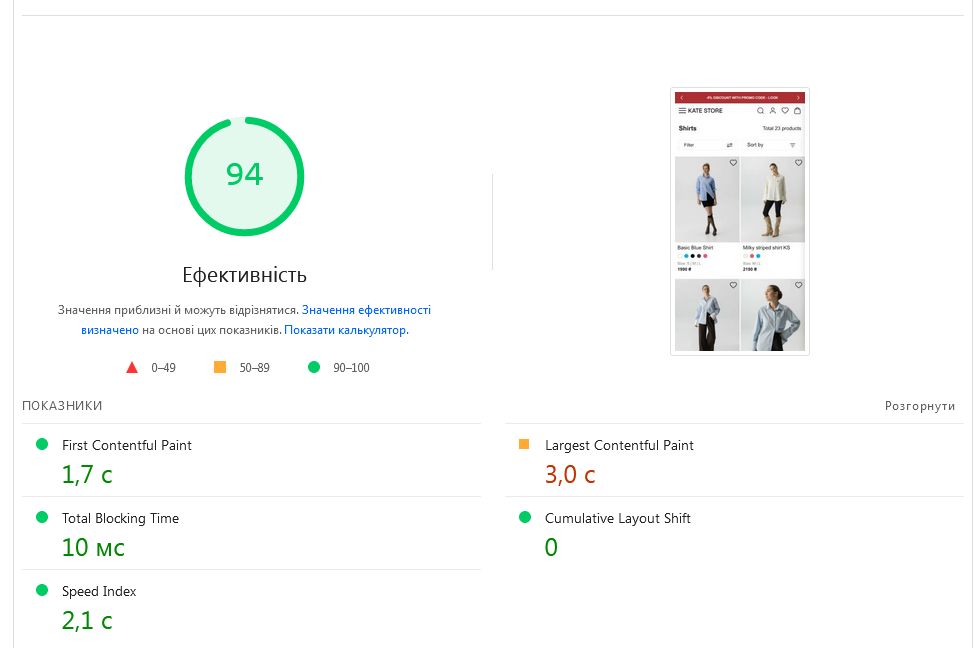
Task: Select pink color swatch under Basic Blue Shirt
Action: (x=705, y=256)
